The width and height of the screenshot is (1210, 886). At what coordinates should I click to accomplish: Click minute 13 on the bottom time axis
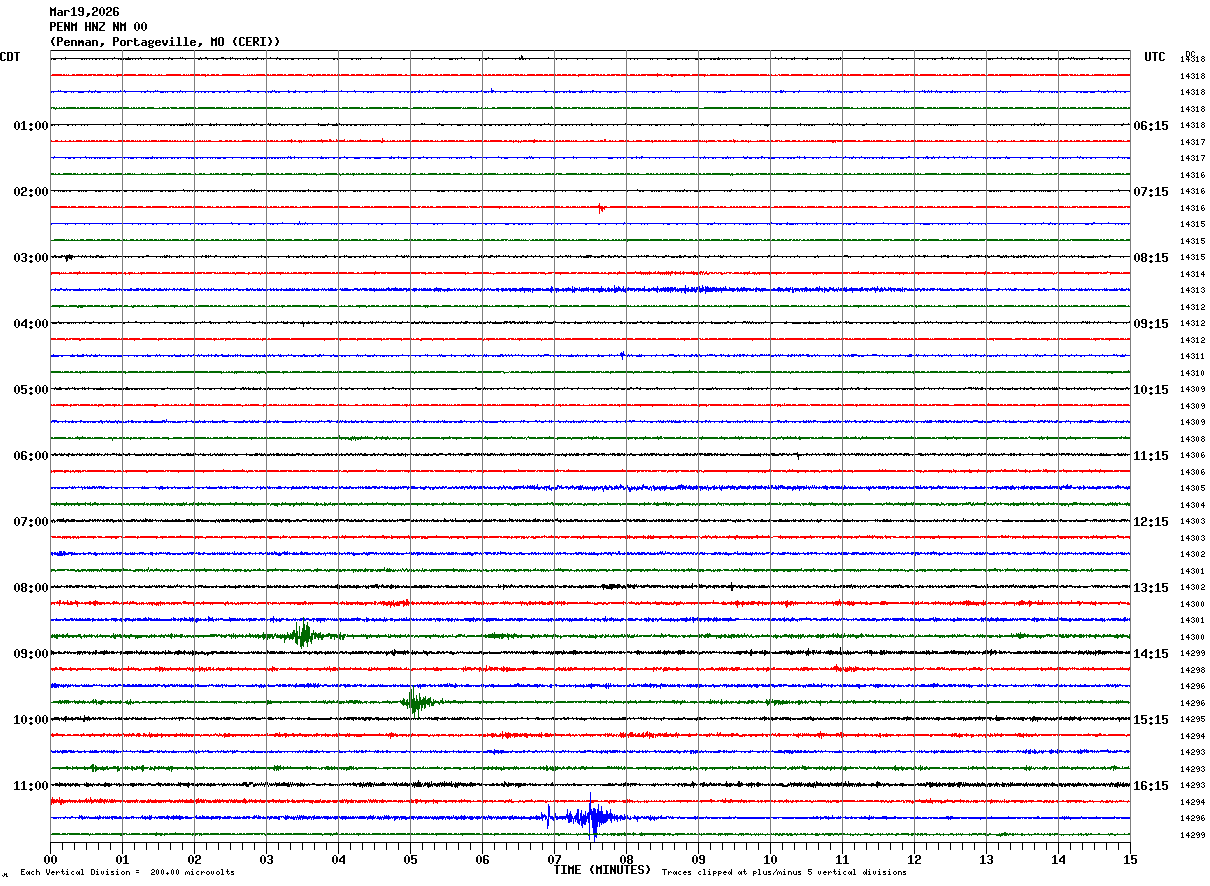986,859
